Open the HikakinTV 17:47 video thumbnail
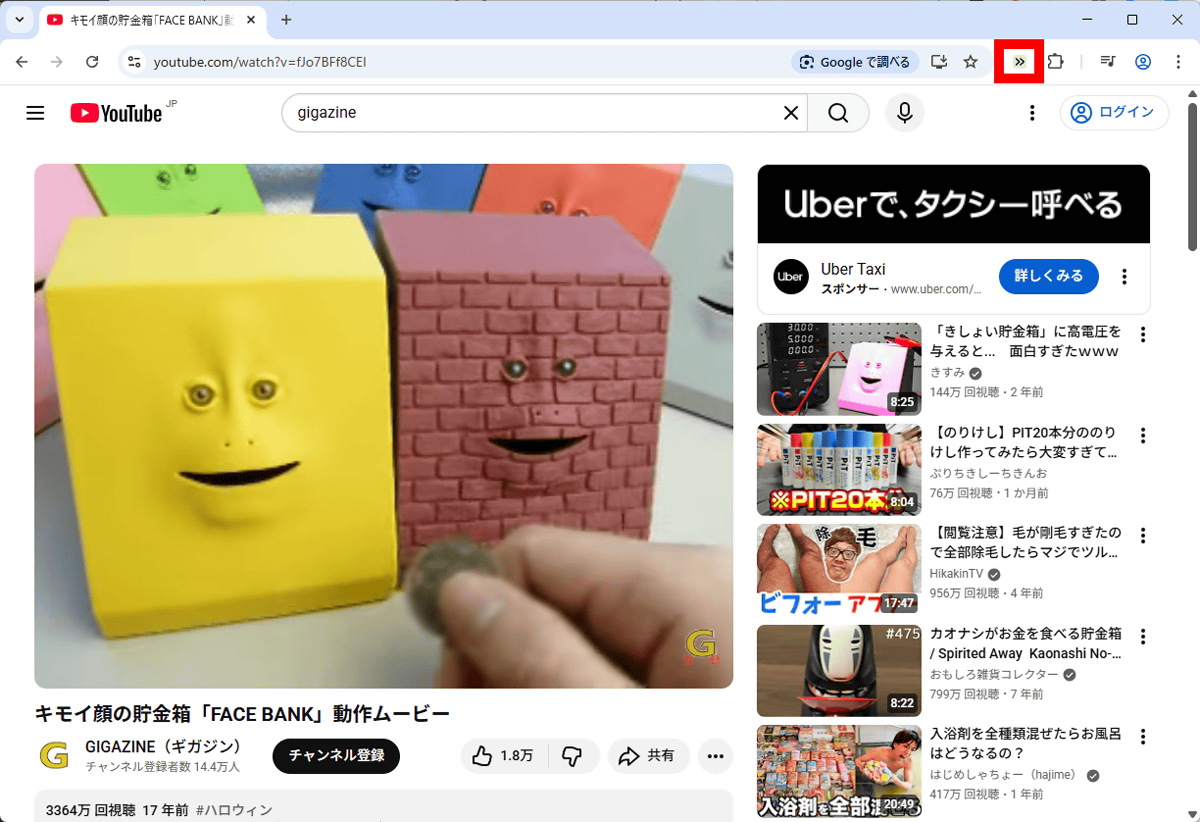The width and height of the screenshot is (1200, 822). (x=839, y=570)
